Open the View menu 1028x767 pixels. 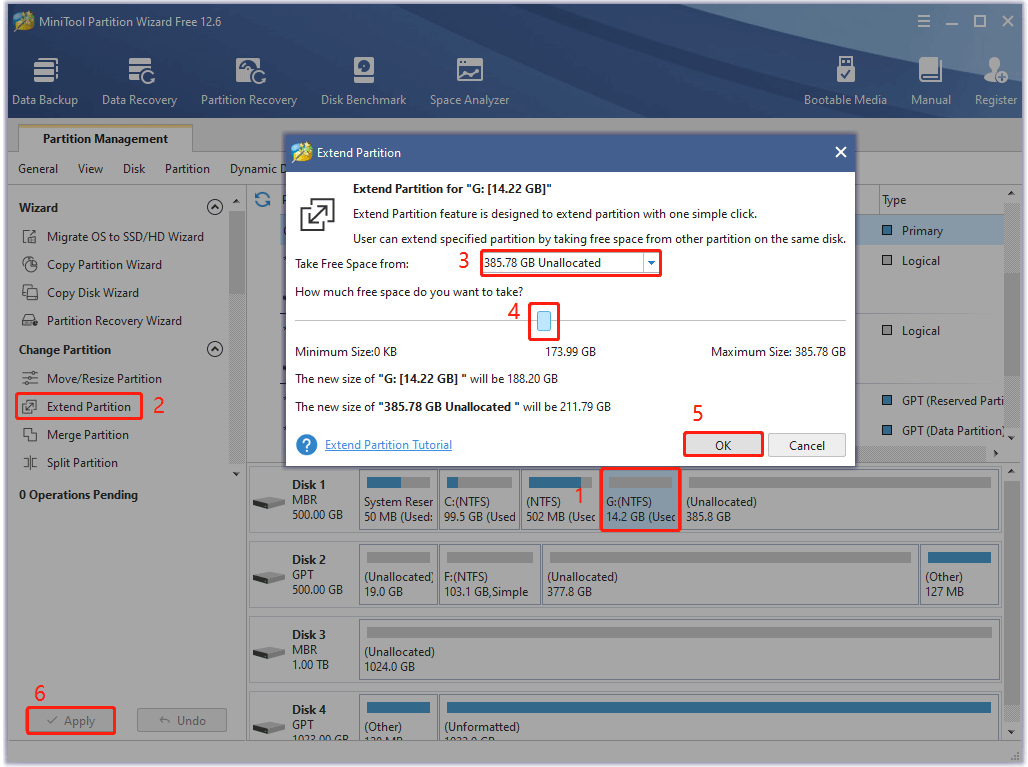click(x=90, y=168)
